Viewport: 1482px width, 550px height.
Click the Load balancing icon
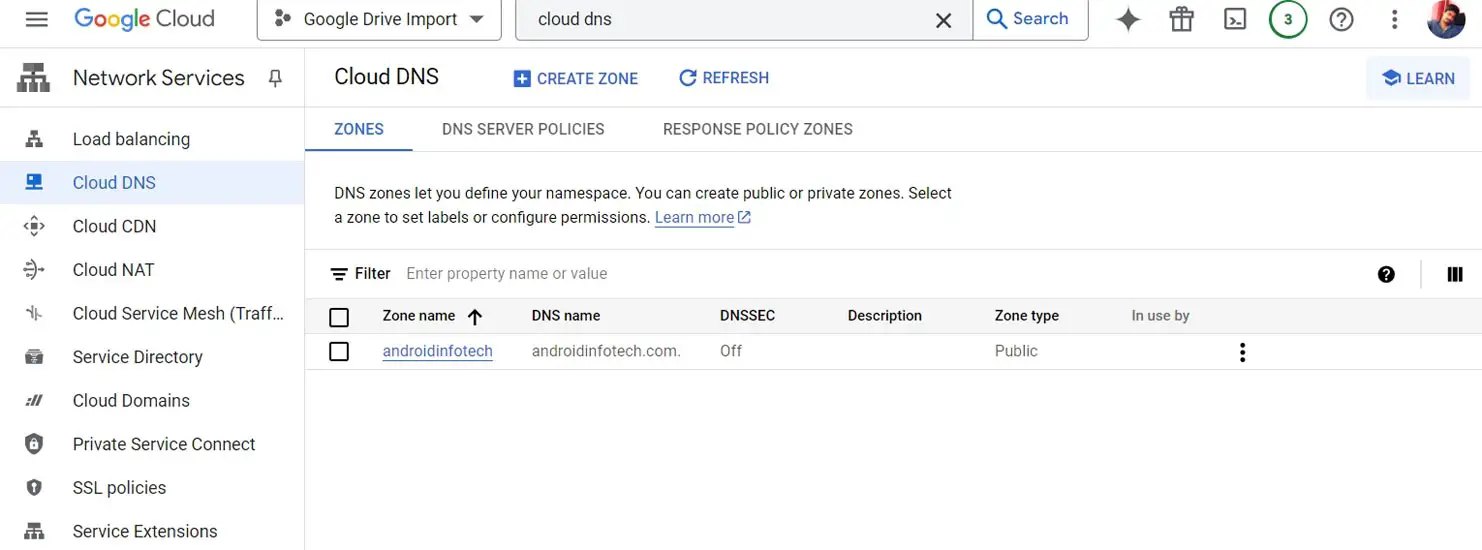coord(34,139)
